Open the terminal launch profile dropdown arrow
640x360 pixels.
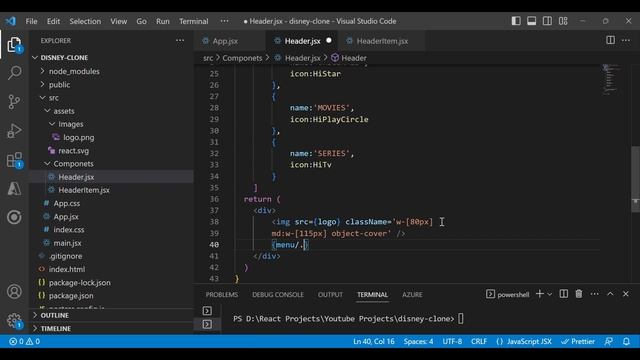coord(550,294)
